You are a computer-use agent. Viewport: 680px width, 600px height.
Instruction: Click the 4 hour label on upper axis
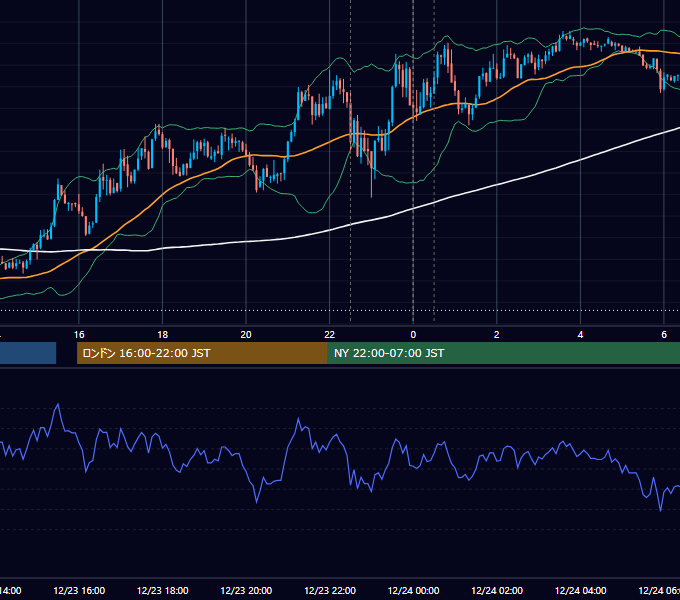click(580, 335)
